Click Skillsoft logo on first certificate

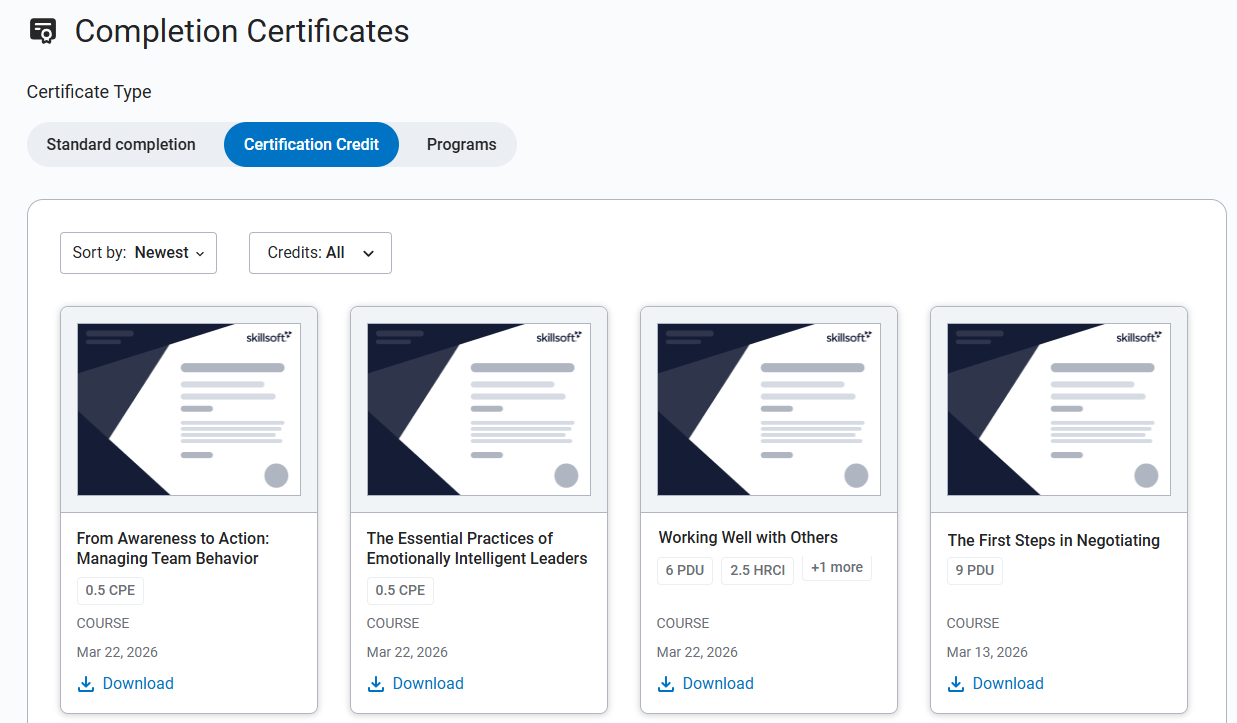269,337
